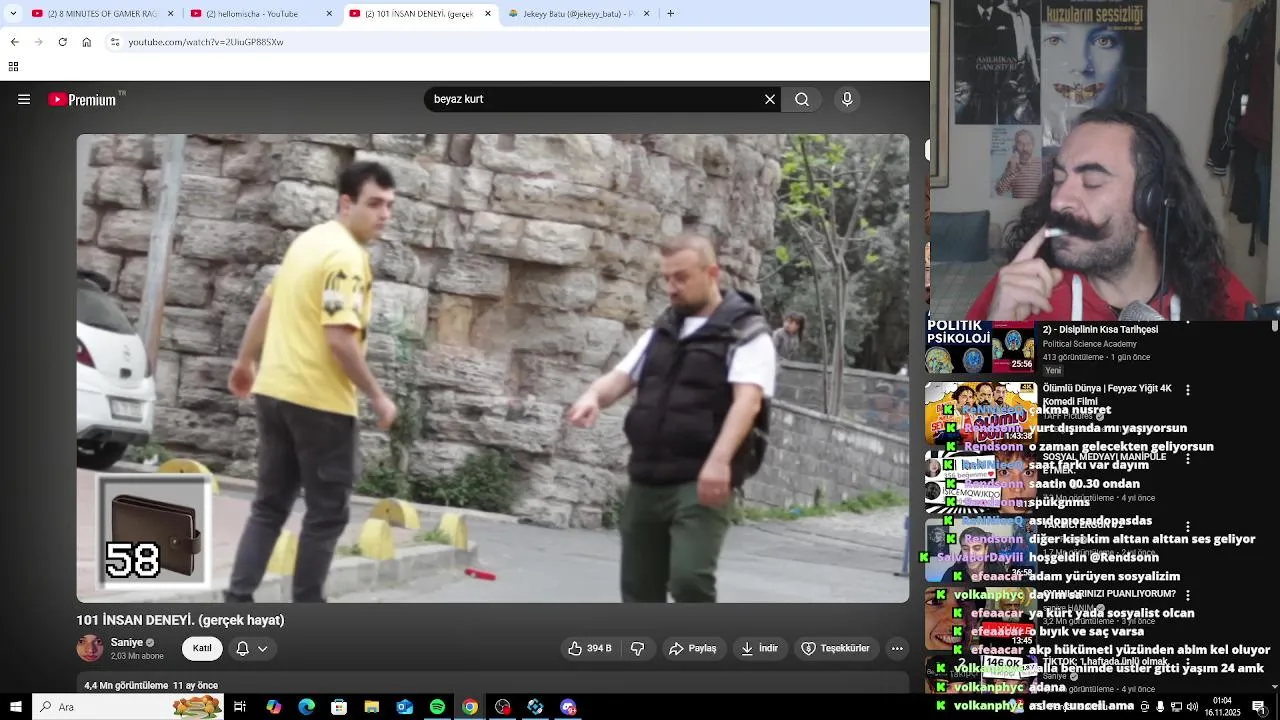Screen dimensions: 1280x720
Task: Open options for 'SOSYAL MEDYAYI MANİPÜLE' video
Action: pyautogui.click(x=1188, y=458)
